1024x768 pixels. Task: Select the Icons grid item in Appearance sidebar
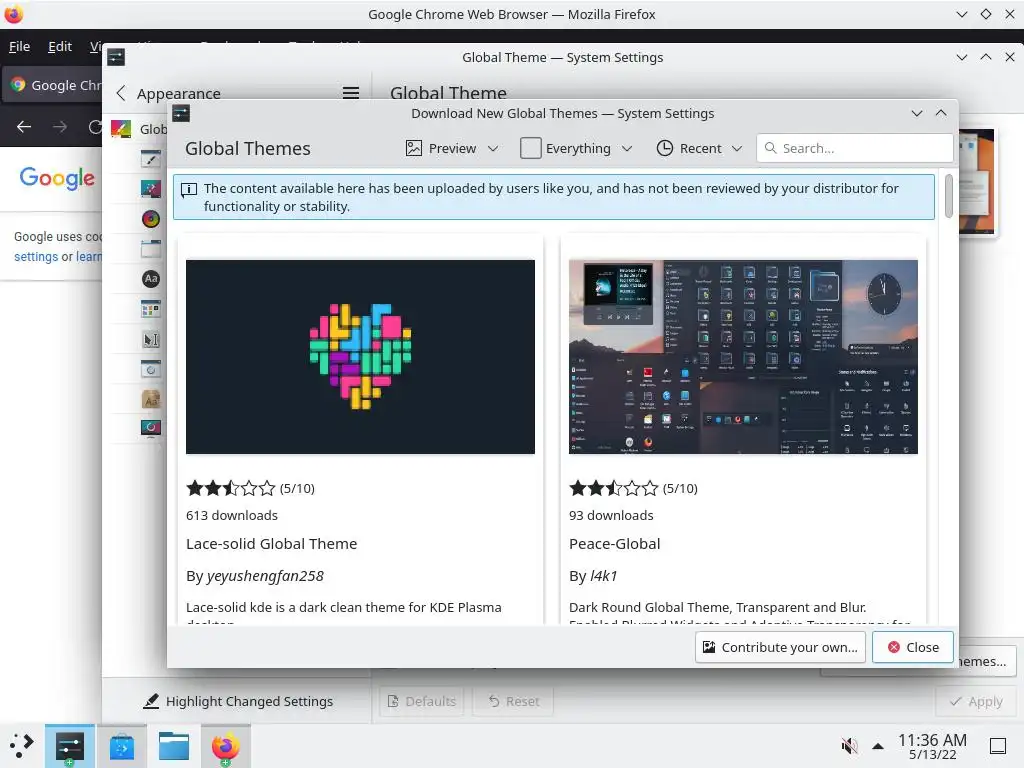point(151,309)
